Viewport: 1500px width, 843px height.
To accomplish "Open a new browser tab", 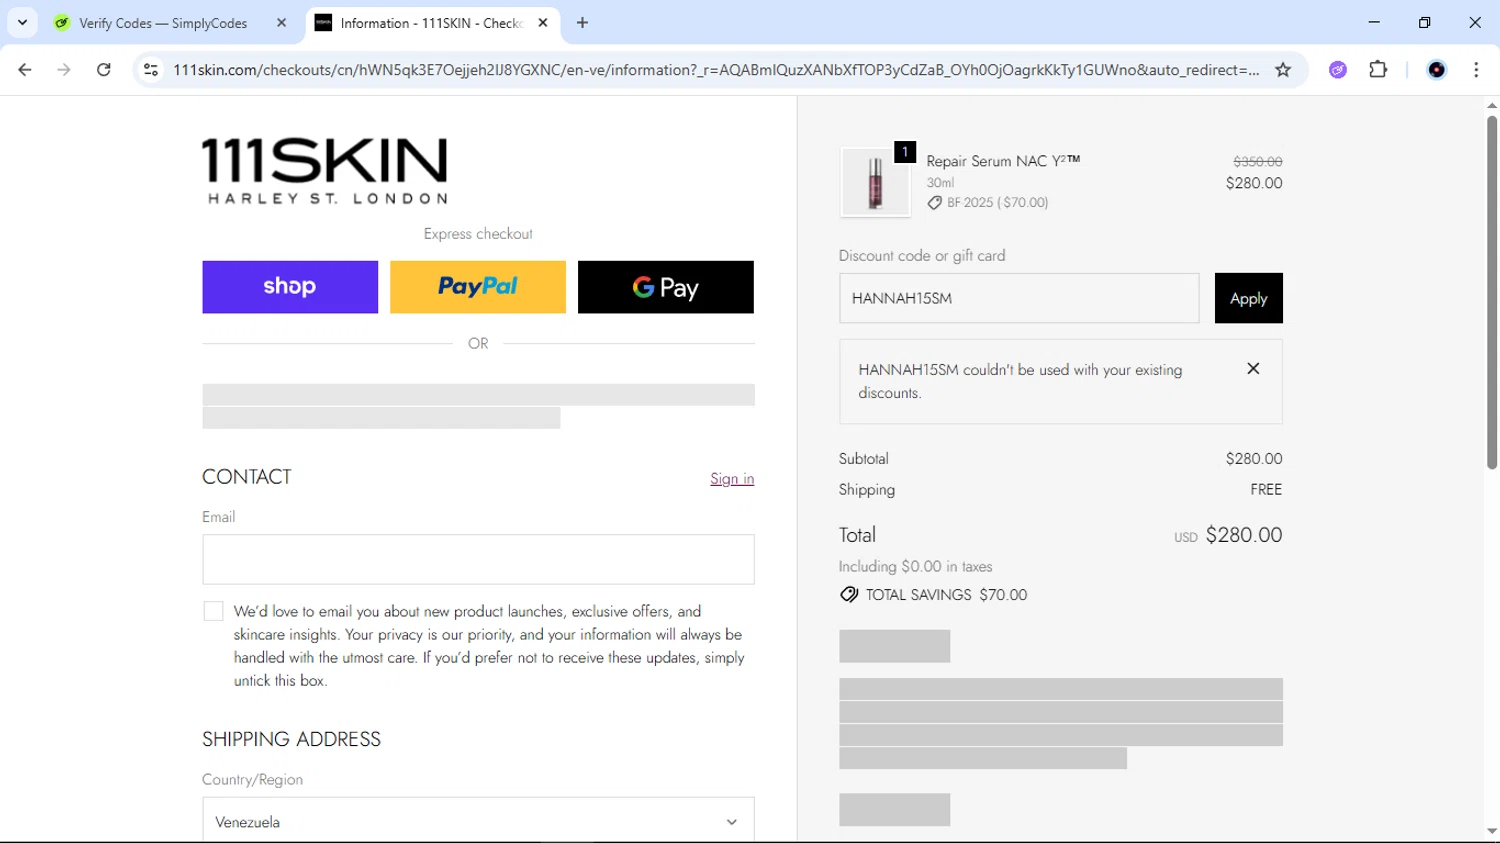I will (582, 23).
